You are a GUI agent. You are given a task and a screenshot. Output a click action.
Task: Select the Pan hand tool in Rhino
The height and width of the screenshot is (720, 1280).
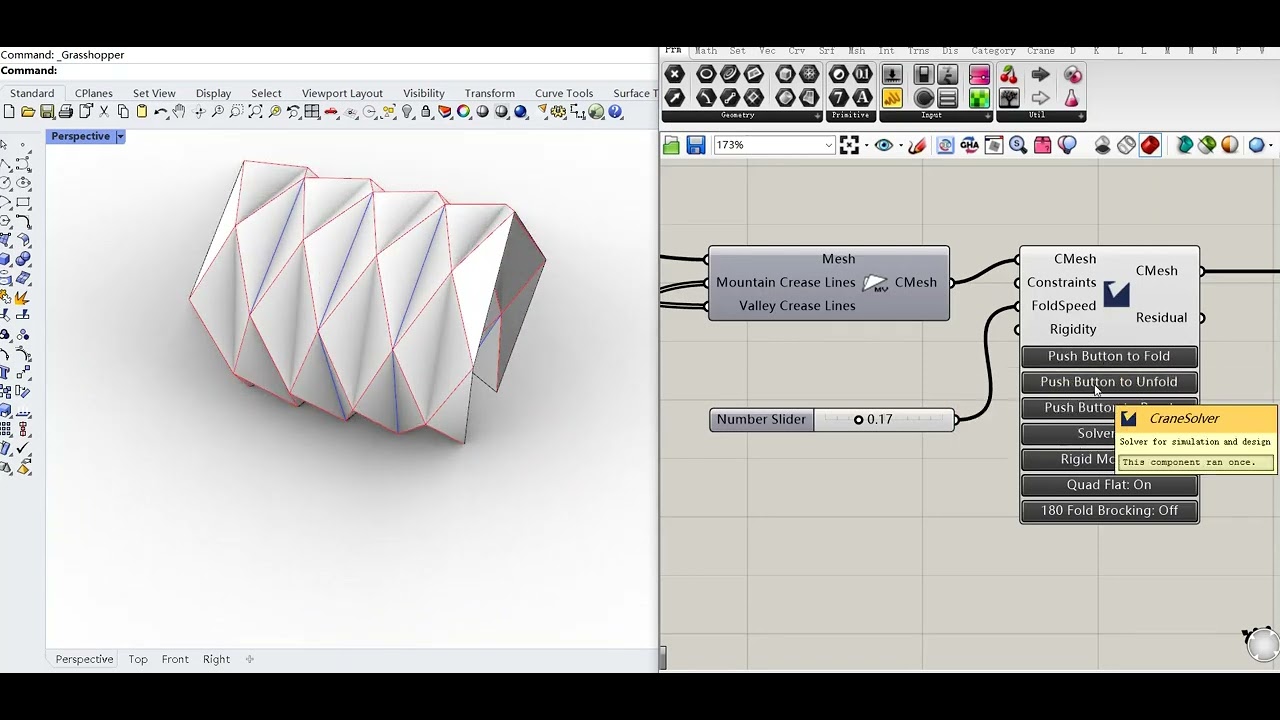tap(179, 112)
